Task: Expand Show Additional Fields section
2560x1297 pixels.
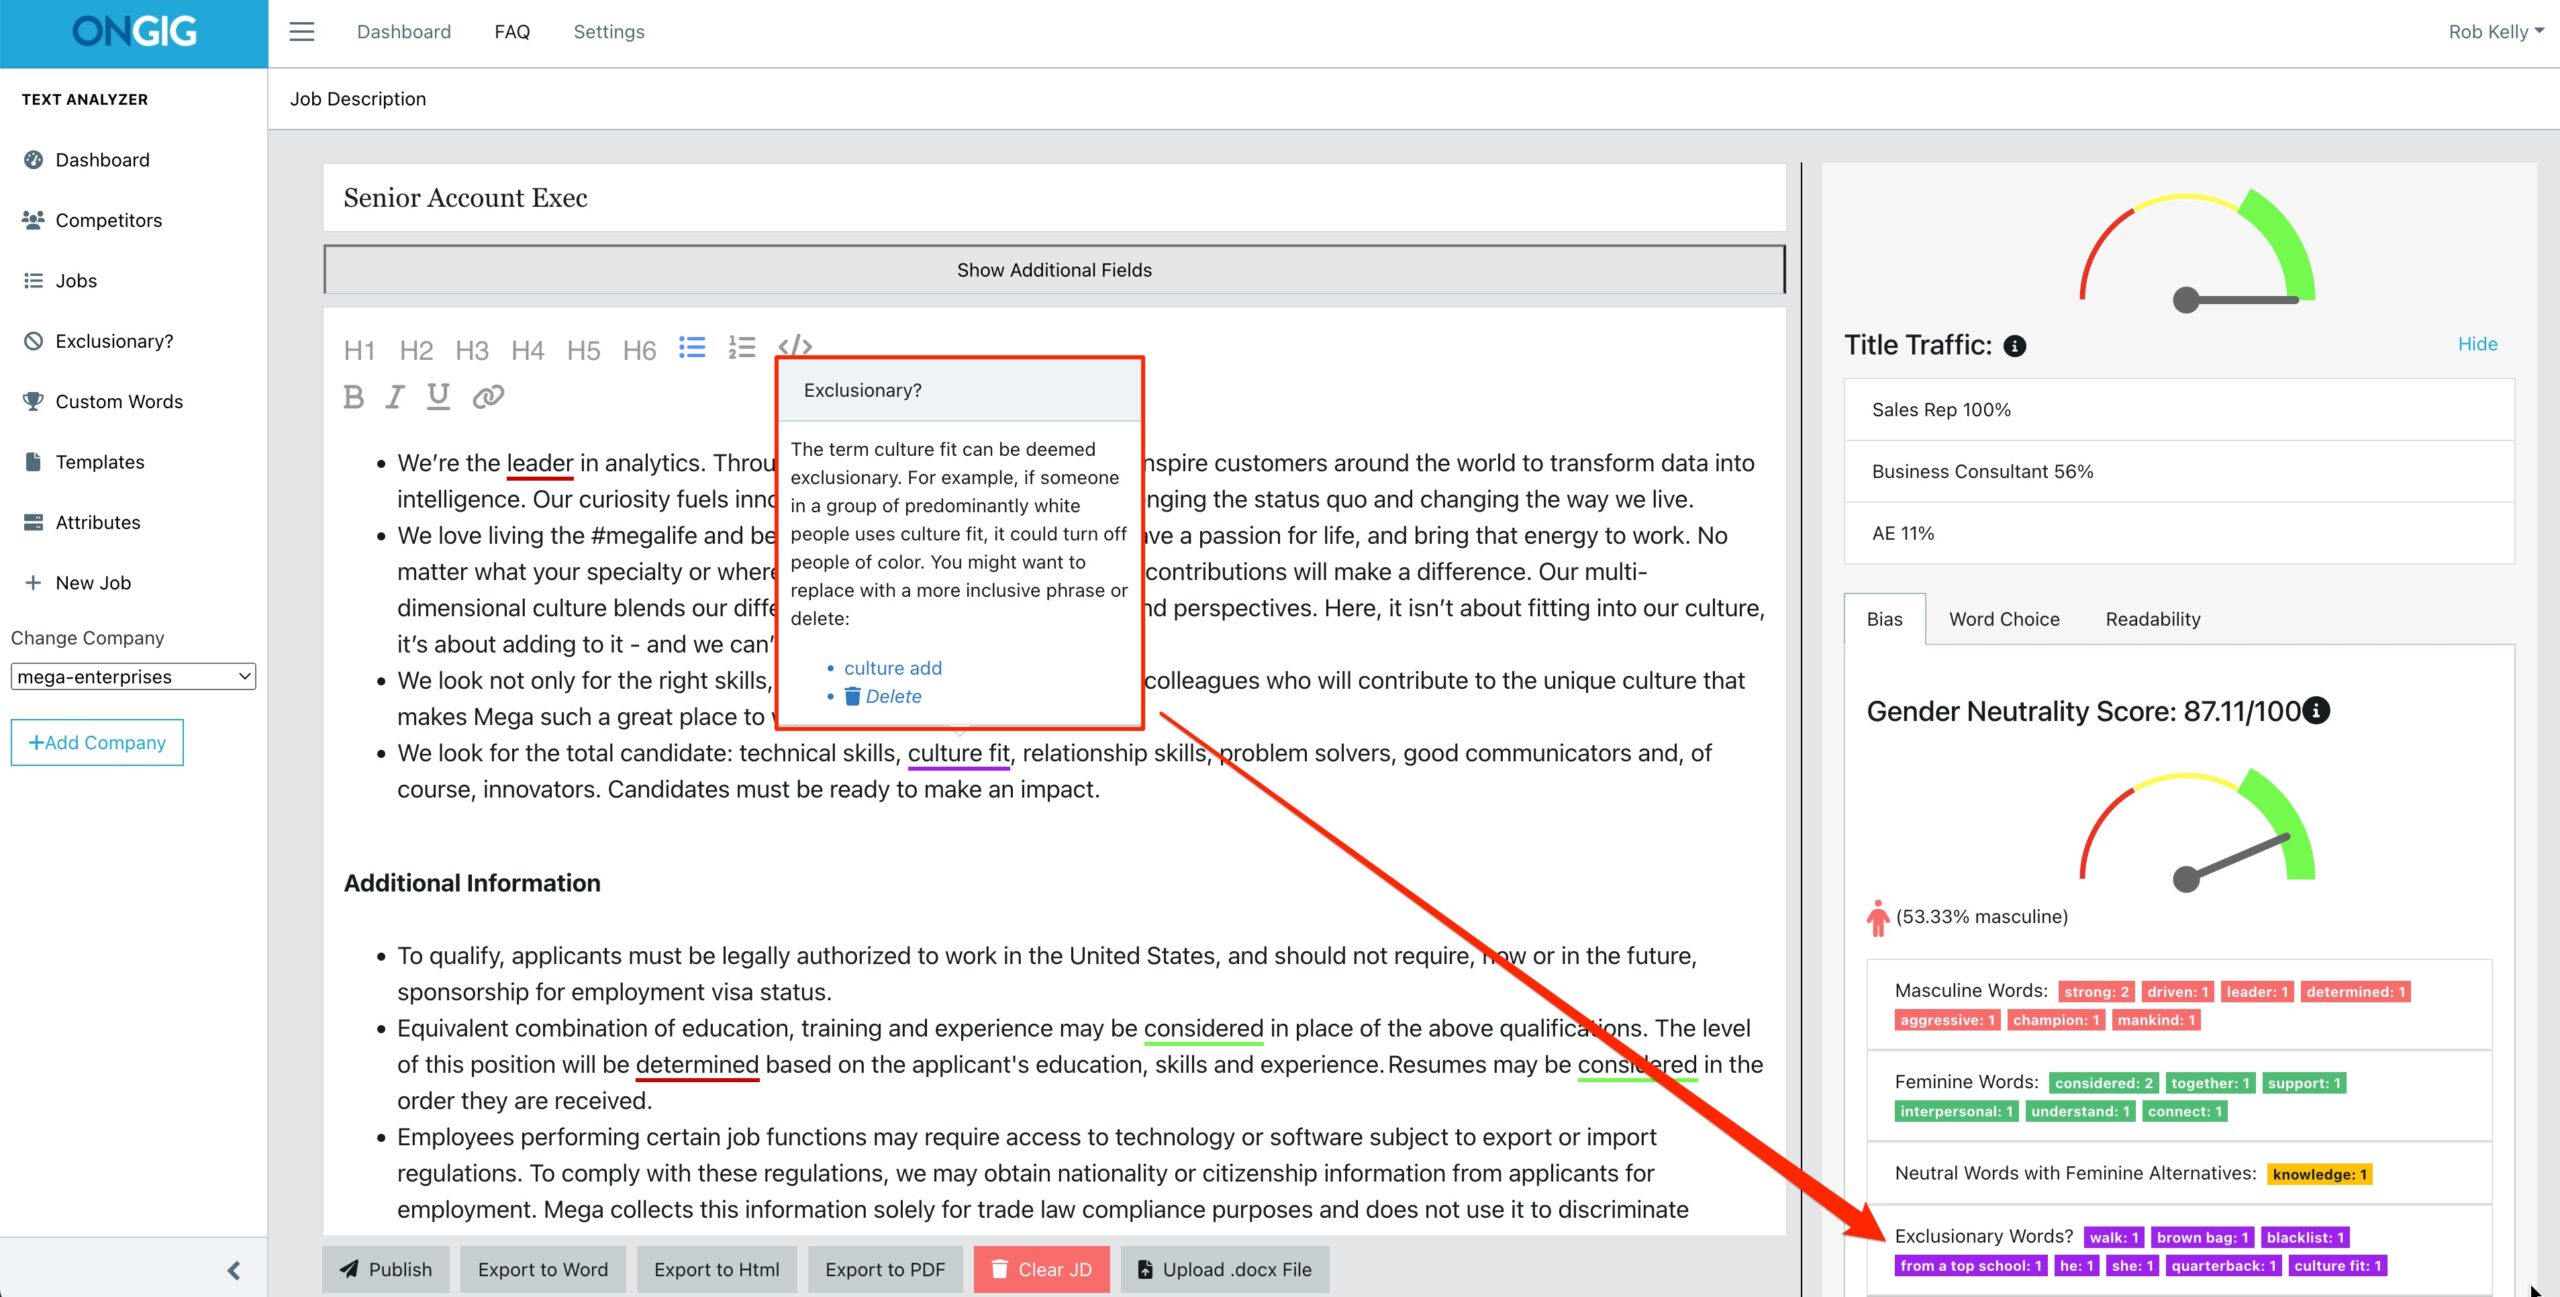Action: [x=1053, y=270]
